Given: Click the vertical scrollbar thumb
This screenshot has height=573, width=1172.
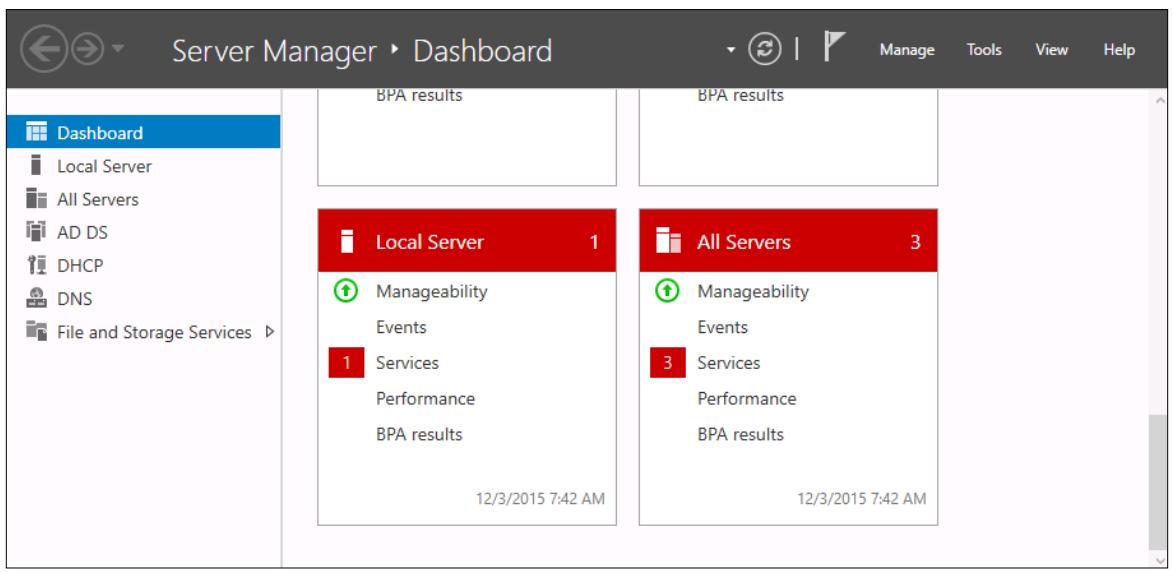Looking at the screenshot, I should [x=1158, y=483].
